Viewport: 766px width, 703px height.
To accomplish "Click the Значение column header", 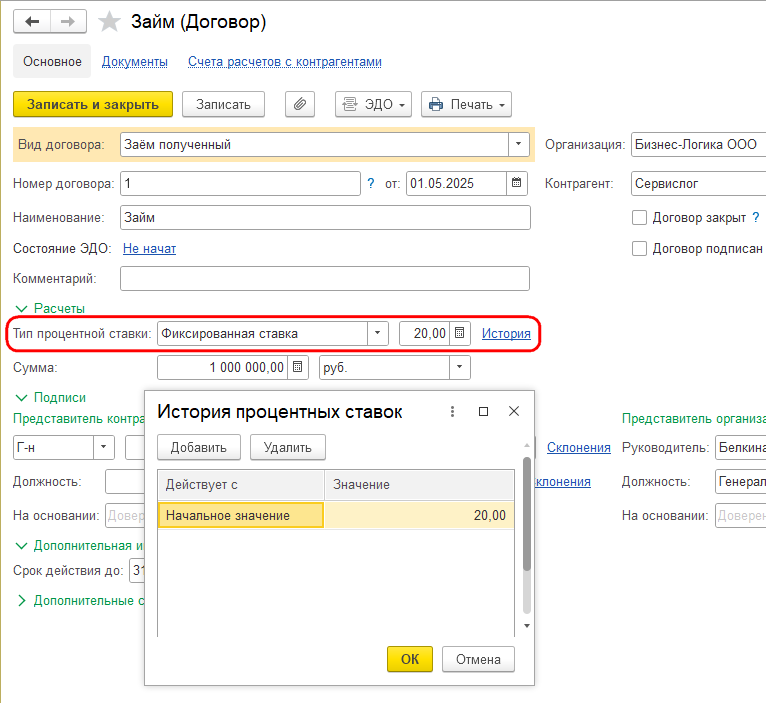I will tap(419, 485).
